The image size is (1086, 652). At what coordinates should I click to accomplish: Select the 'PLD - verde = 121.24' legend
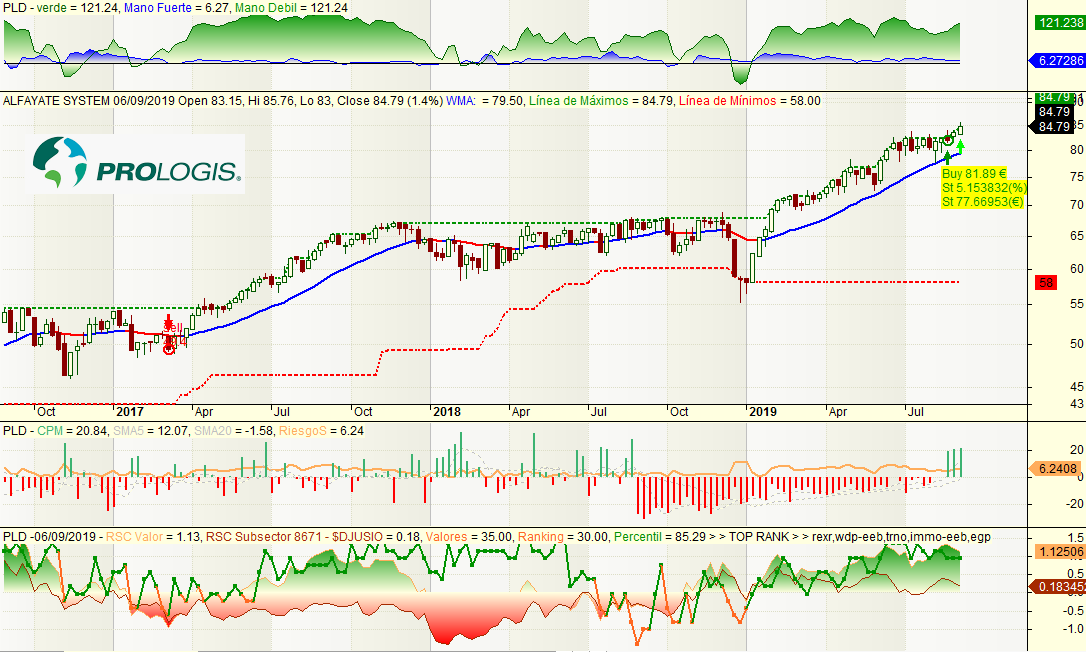(x=60, y=8)
